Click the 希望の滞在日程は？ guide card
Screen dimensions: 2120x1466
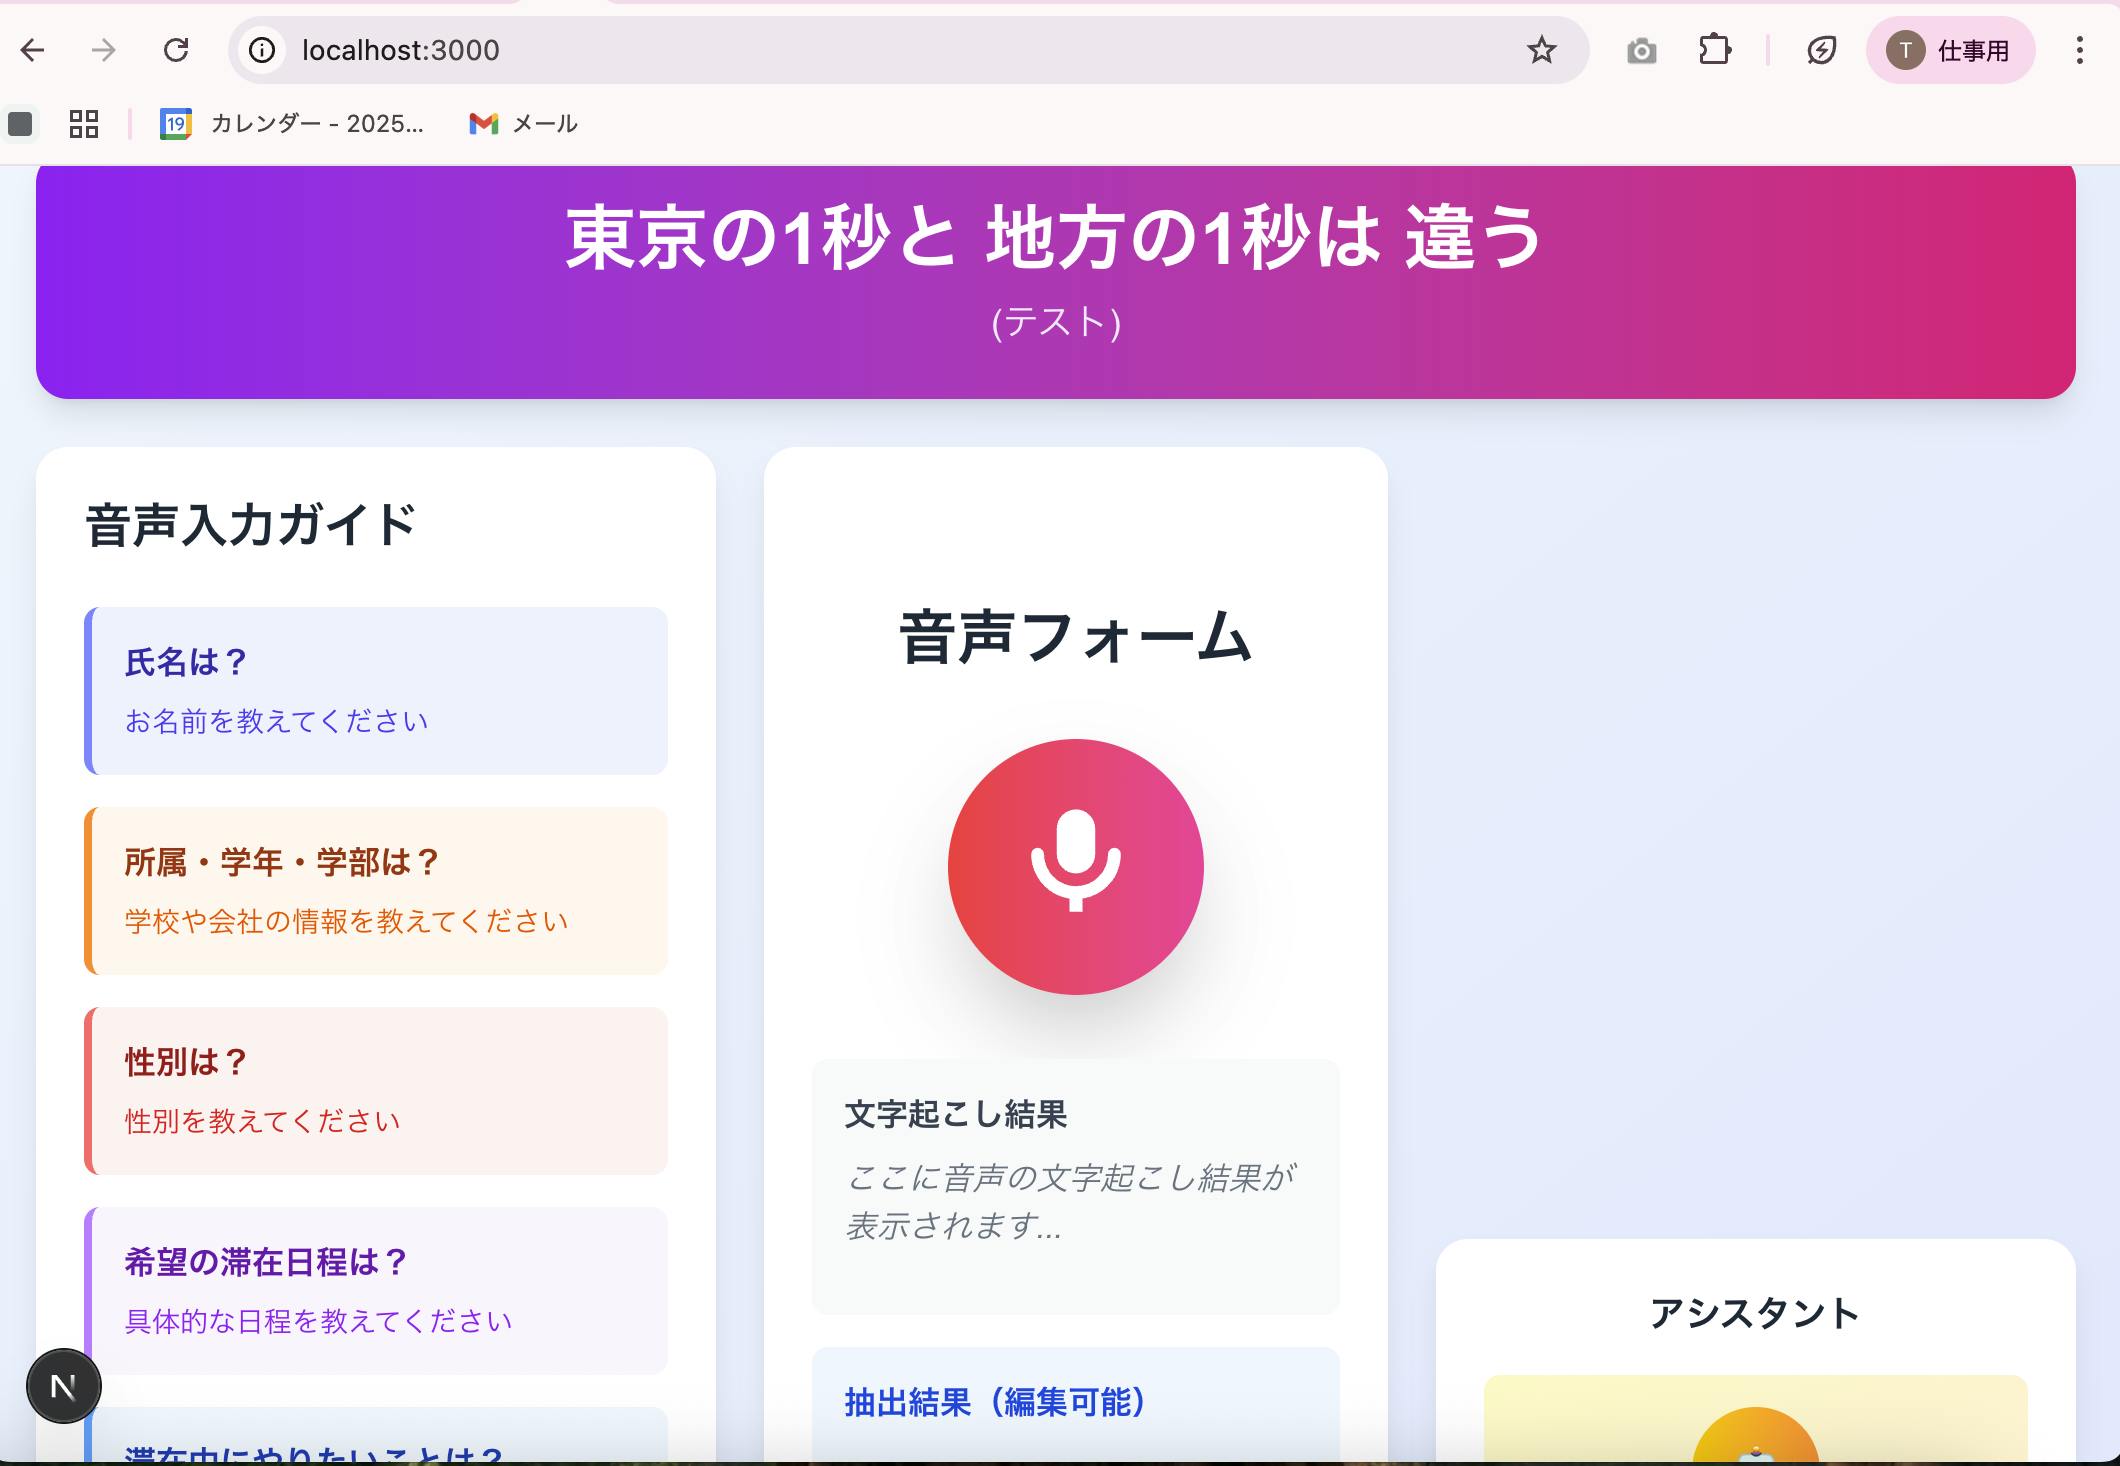[x=376, y=1290]
